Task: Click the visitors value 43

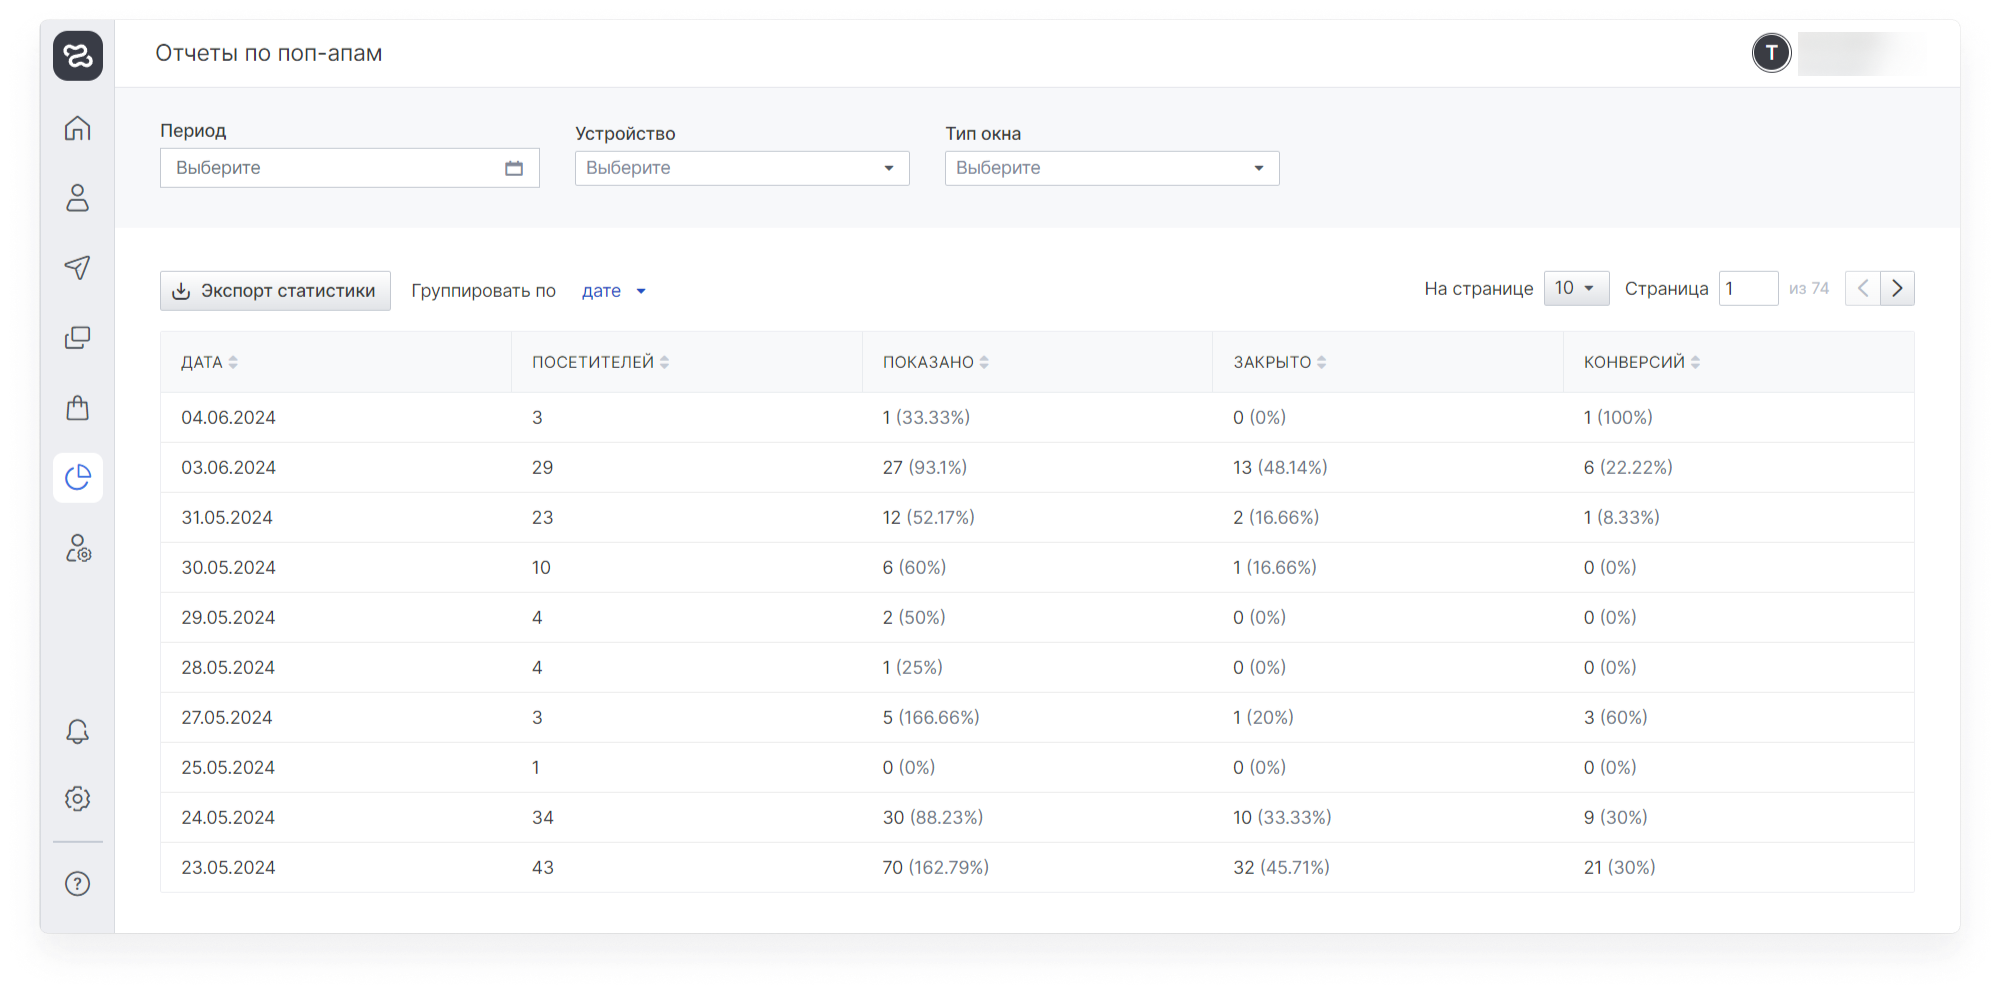Action: pos(543,867)
